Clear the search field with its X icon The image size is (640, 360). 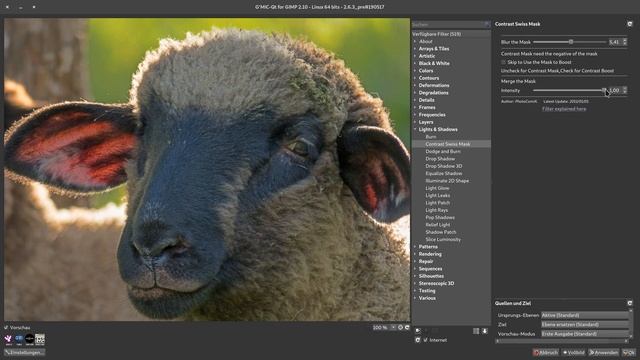click(487, 24)
